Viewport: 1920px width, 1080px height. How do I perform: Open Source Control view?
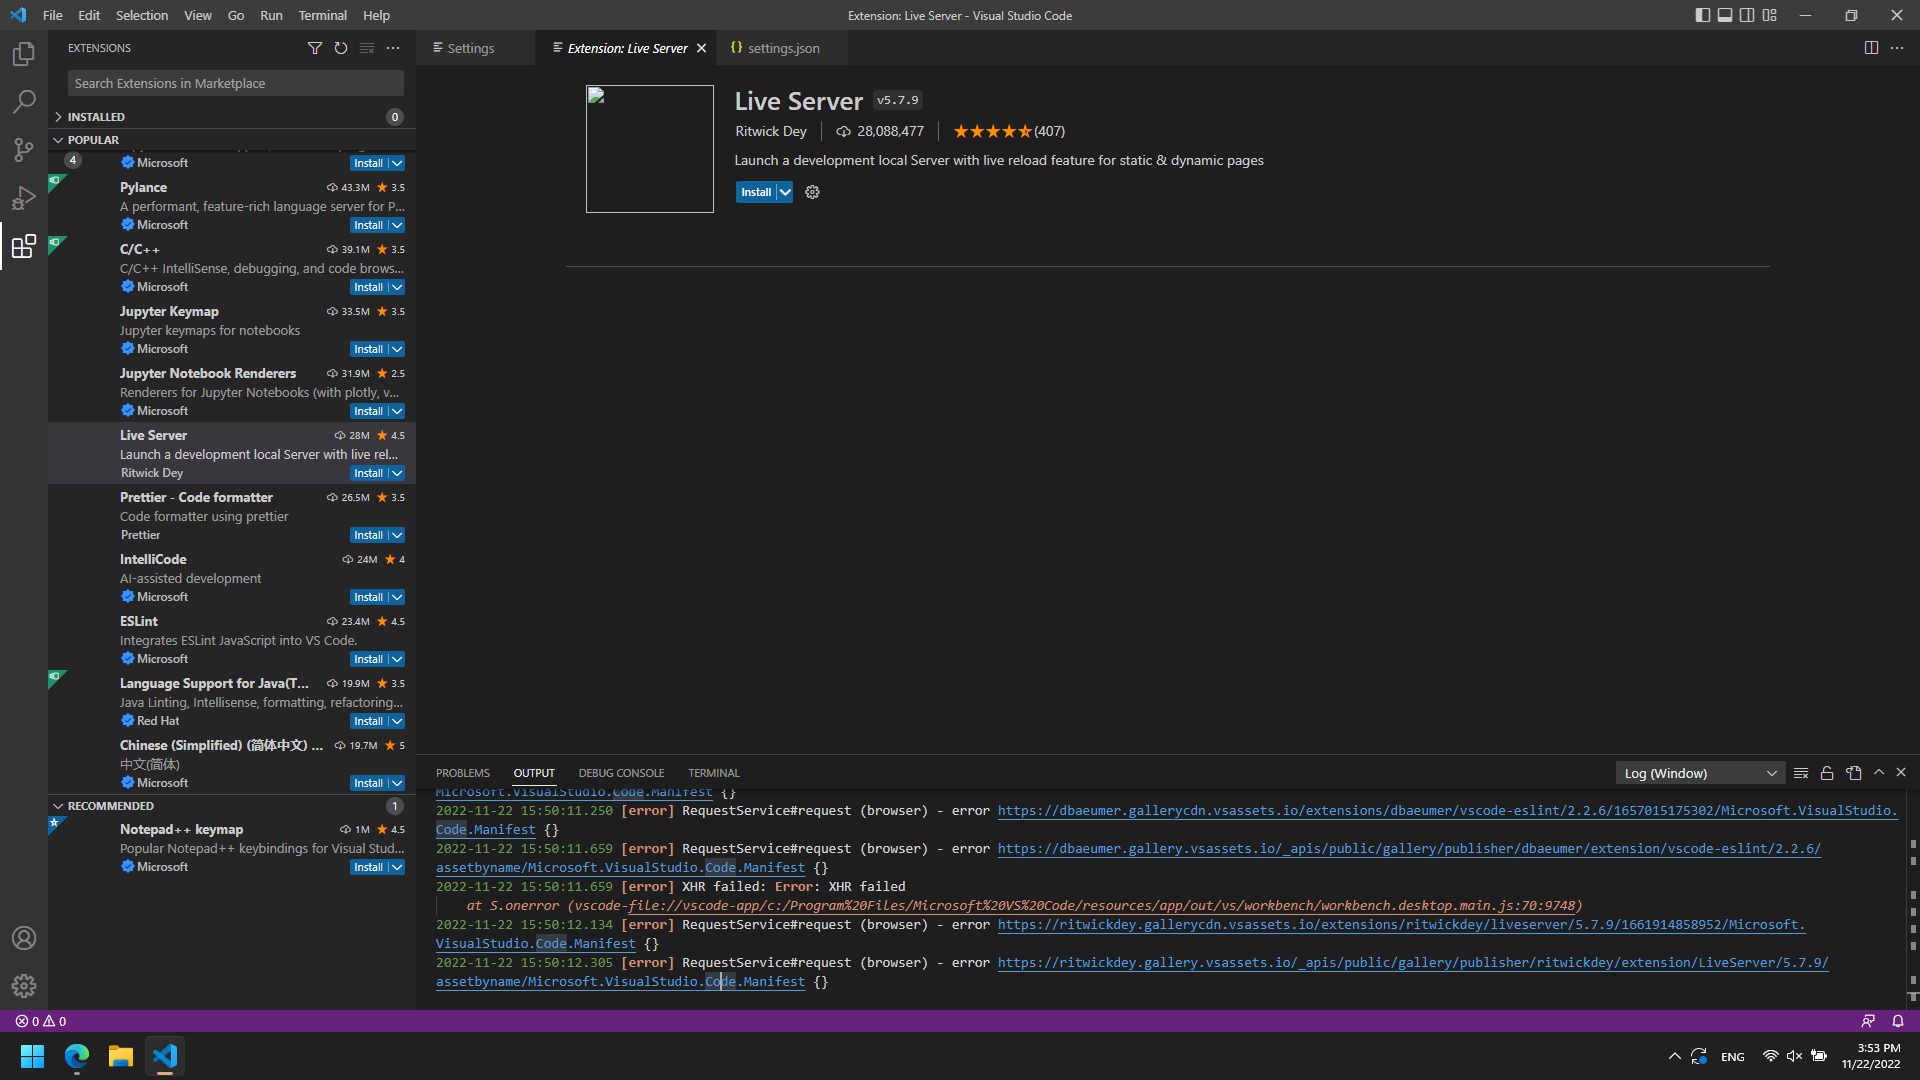[24, 150]
